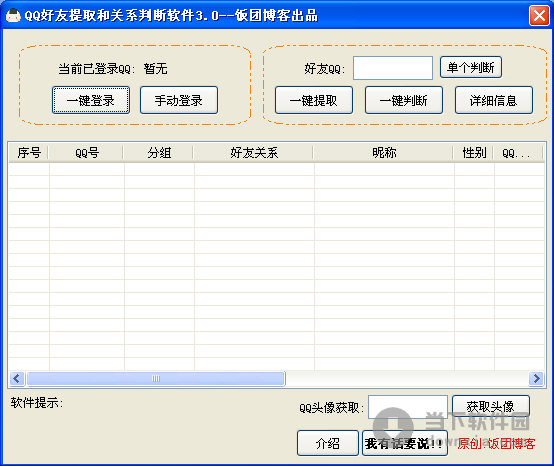Sort by the 分组 column header
The width and height of the screenshot is (554, 466).
[x=159, y=153]
